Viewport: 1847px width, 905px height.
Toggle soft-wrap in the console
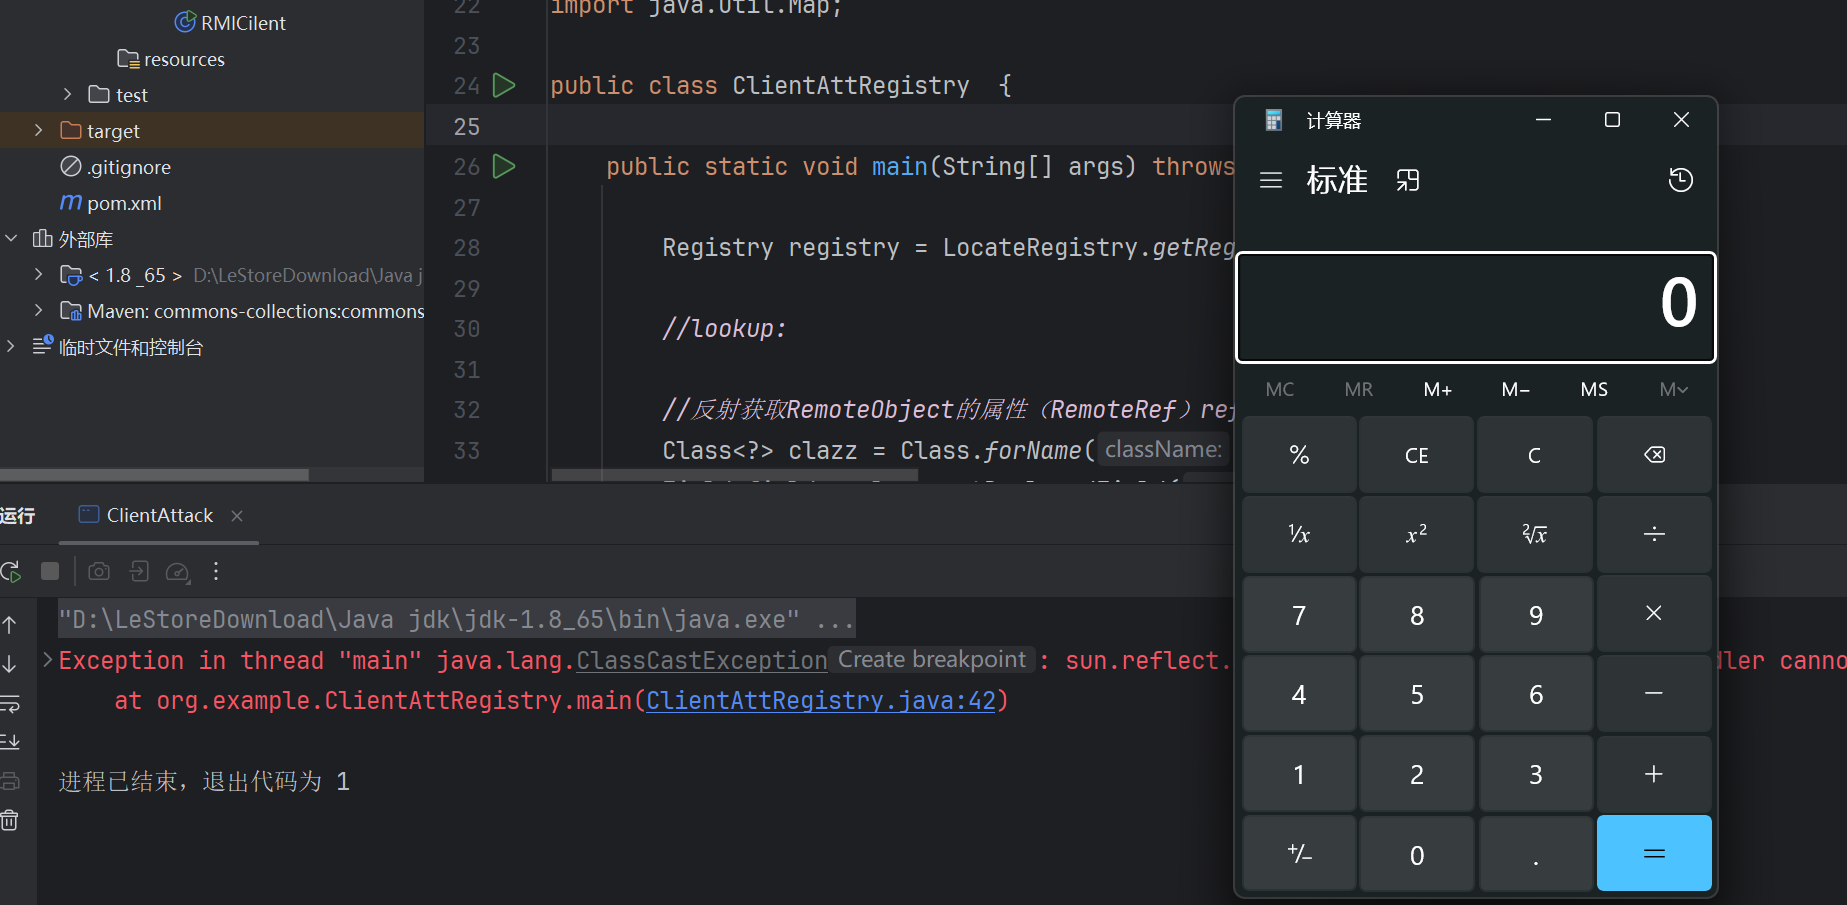pos(10,705)
